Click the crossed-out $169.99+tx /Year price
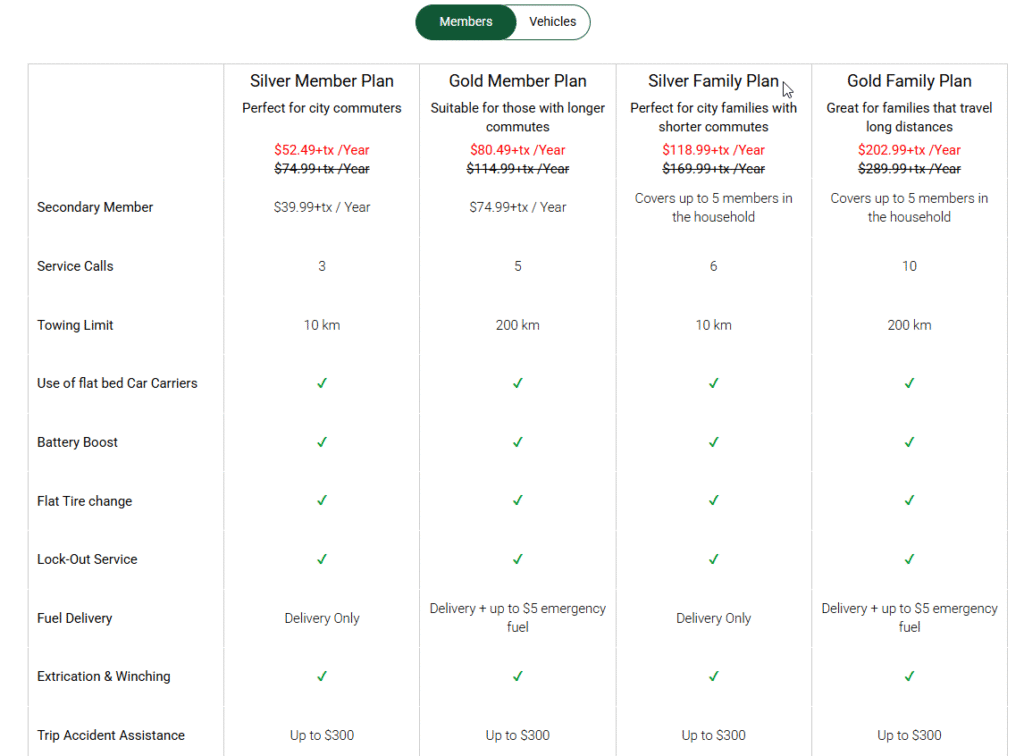The image size is (1024, 756). [x=713, y=168]
